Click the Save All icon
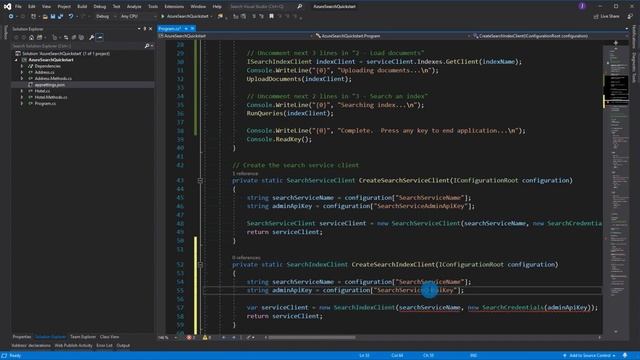Screen dimensions: 640x360 tap(60, 16)
